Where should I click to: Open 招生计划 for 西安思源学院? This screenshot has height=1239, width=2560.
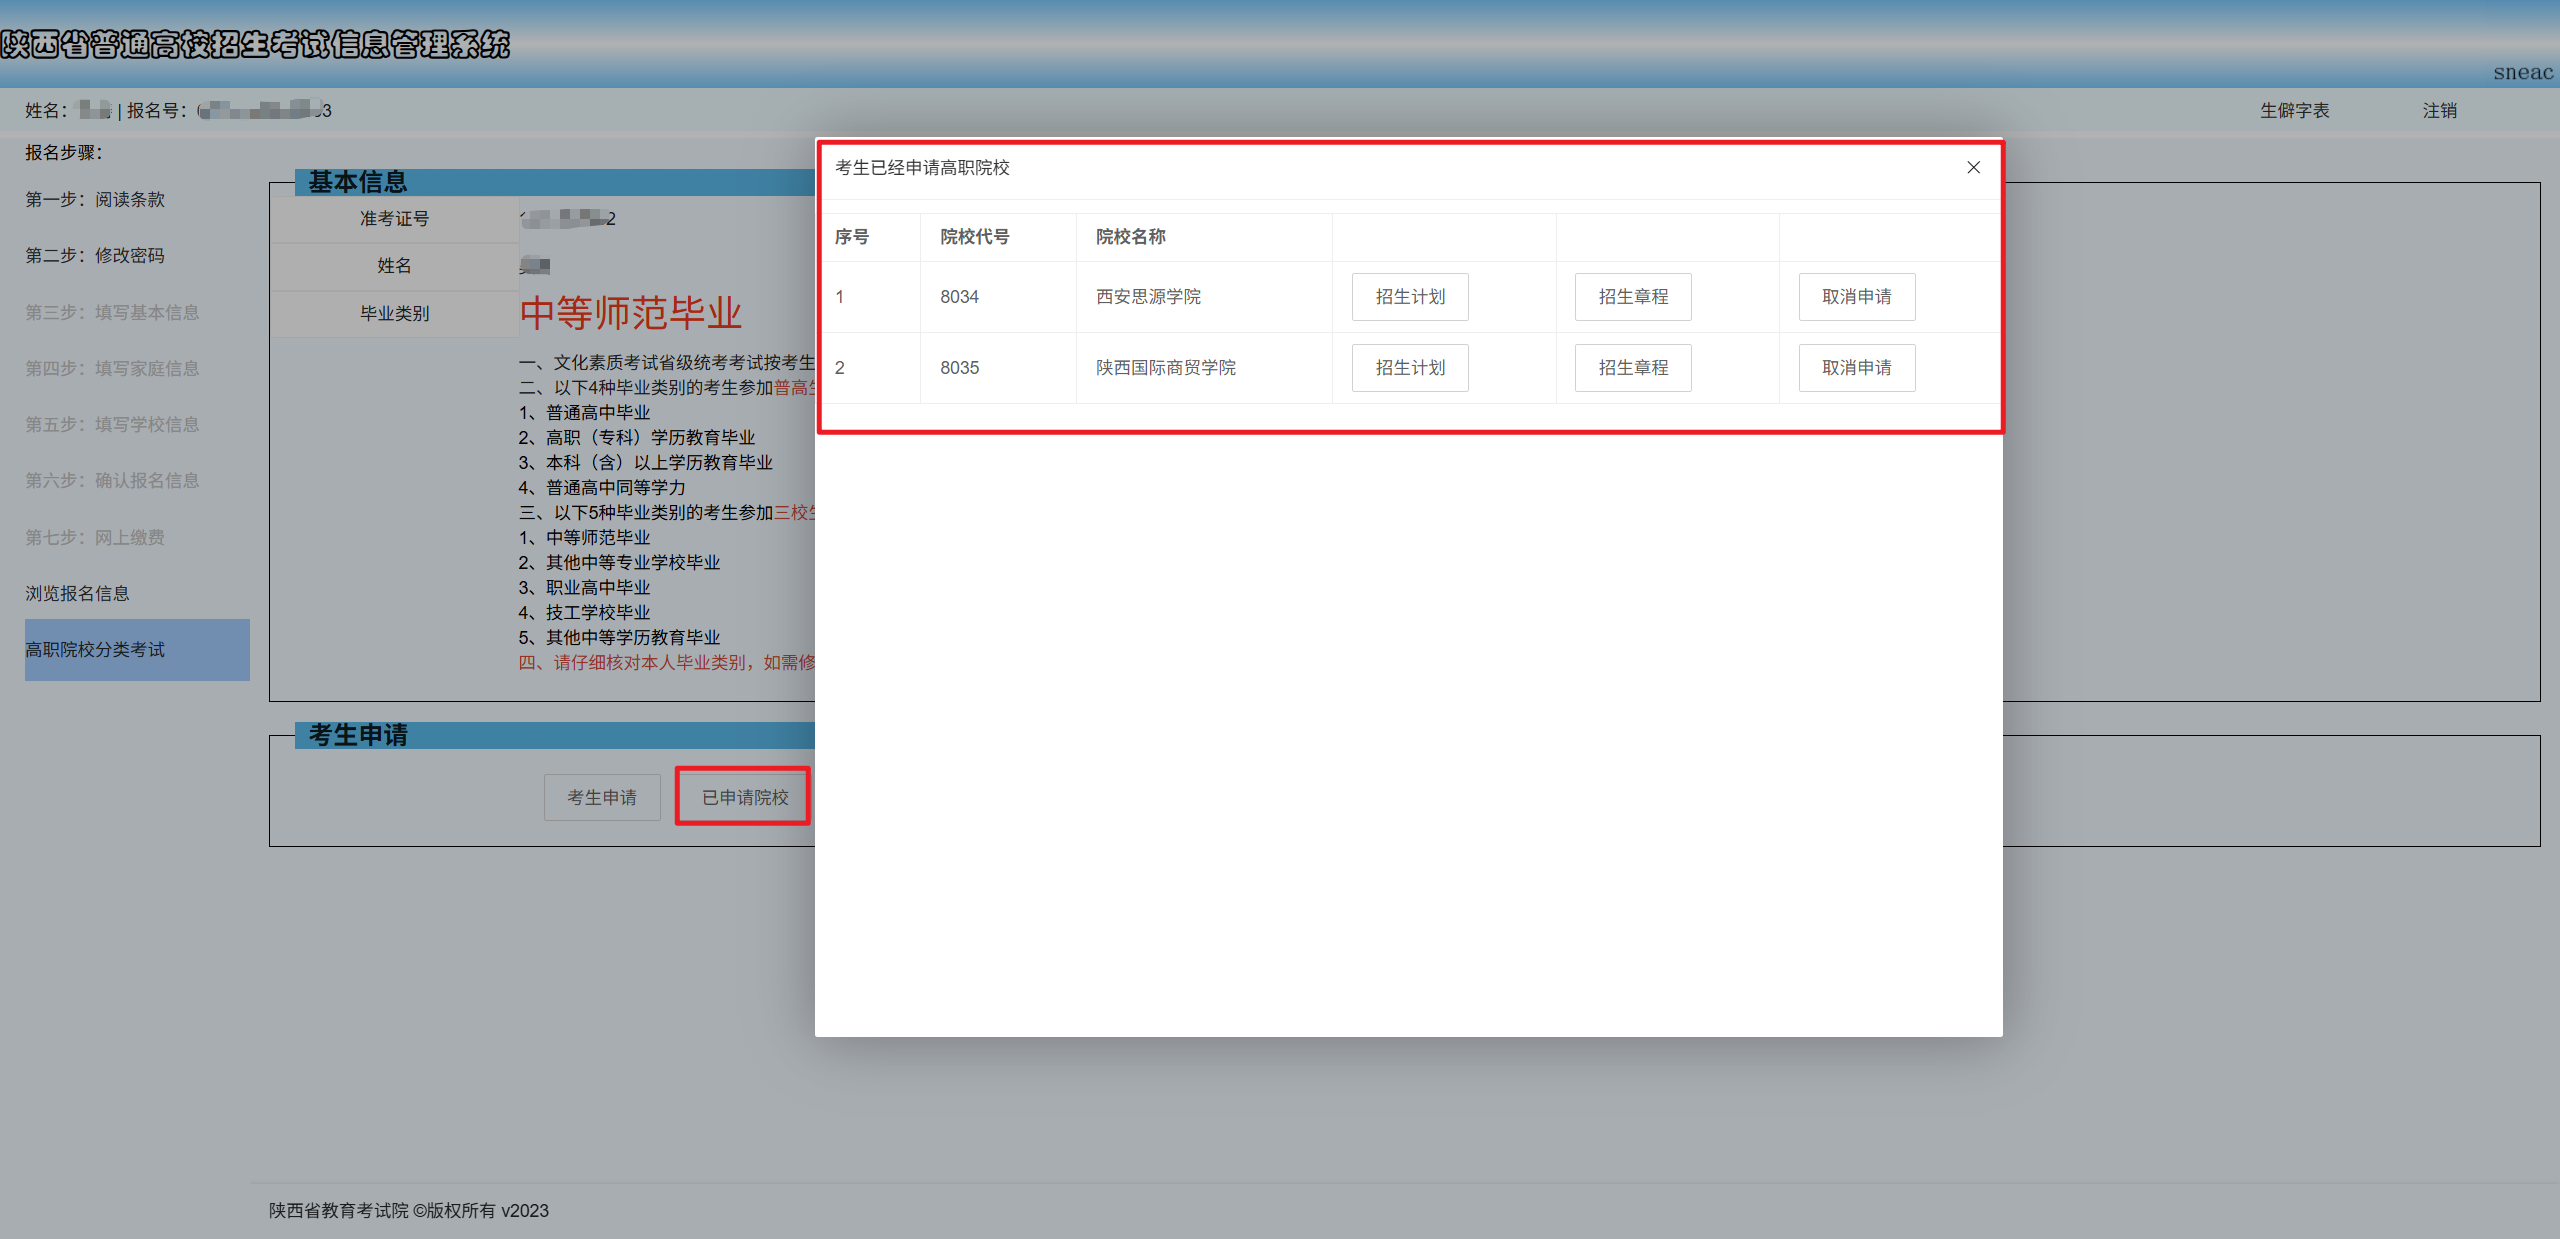click(x=1409, y=296)
